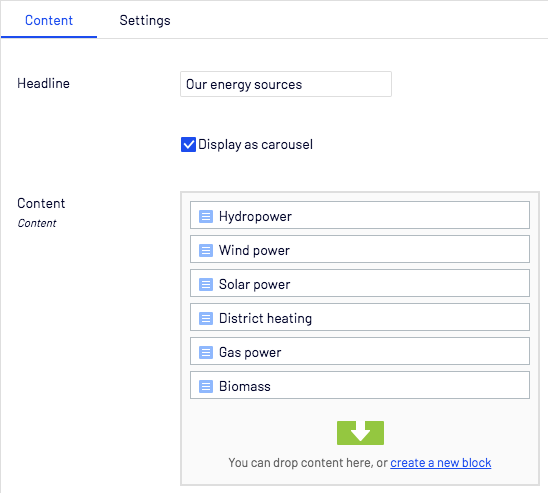Select the Gas power content item
The width and height of the screenshot is (548, 493).
click(x=360, y=351)
